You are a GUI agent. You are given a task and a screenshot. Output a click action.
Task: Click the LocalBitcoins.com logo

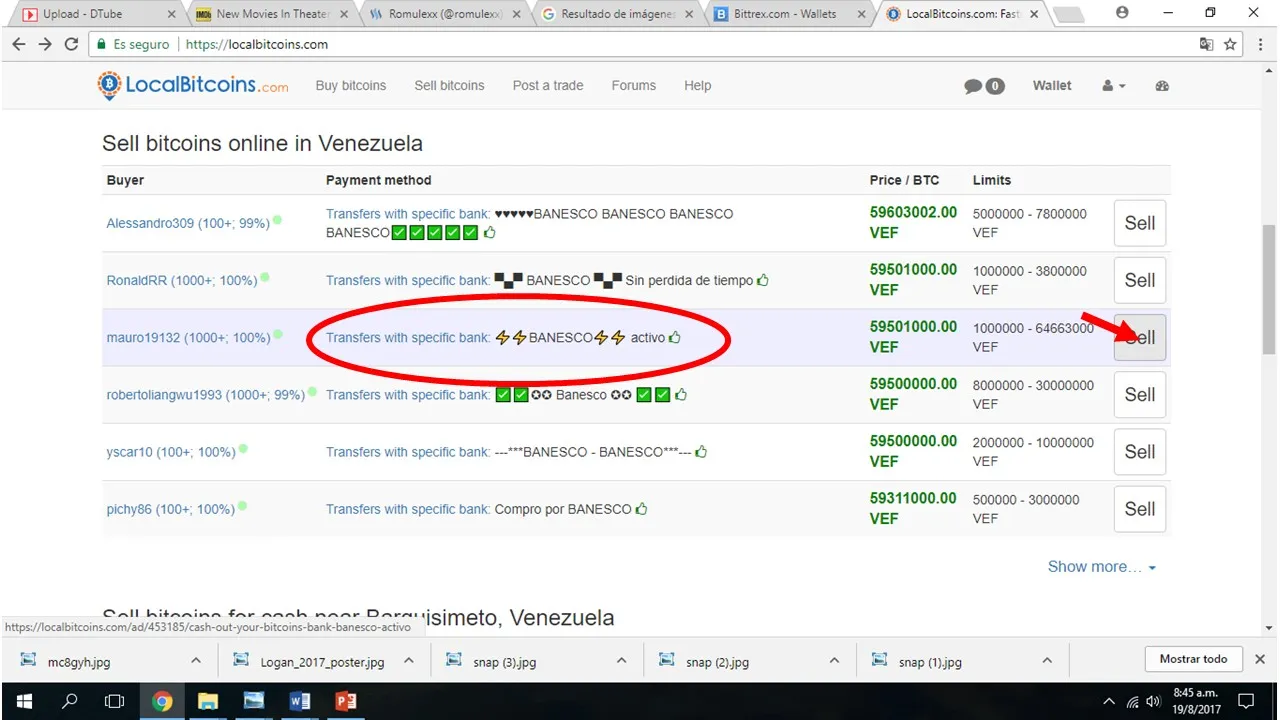[x=193, y=85]
